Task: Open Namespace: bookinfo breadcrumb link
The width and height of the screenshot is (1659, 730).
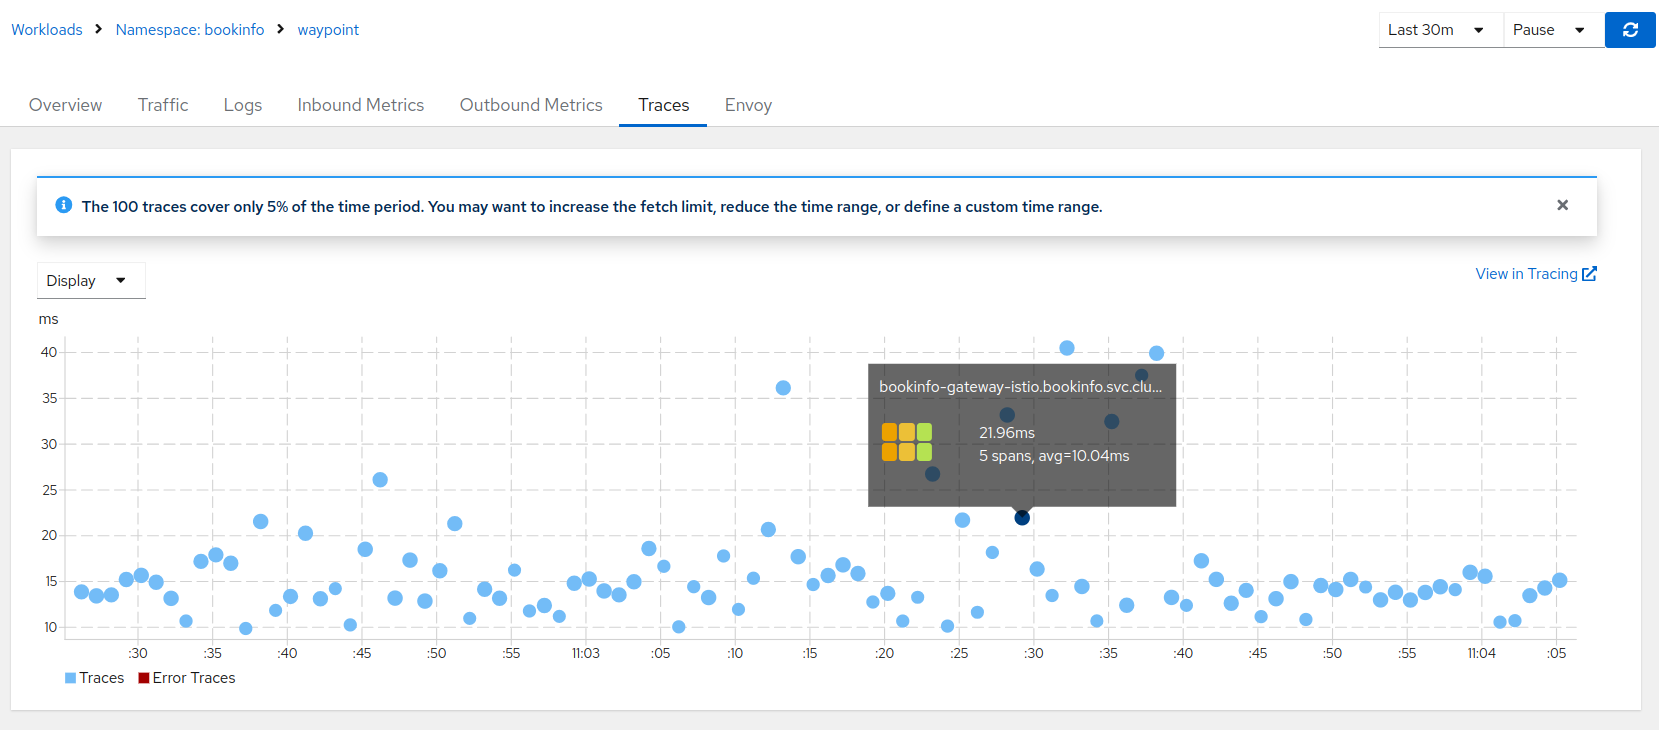Action: [x=190, y=30]
